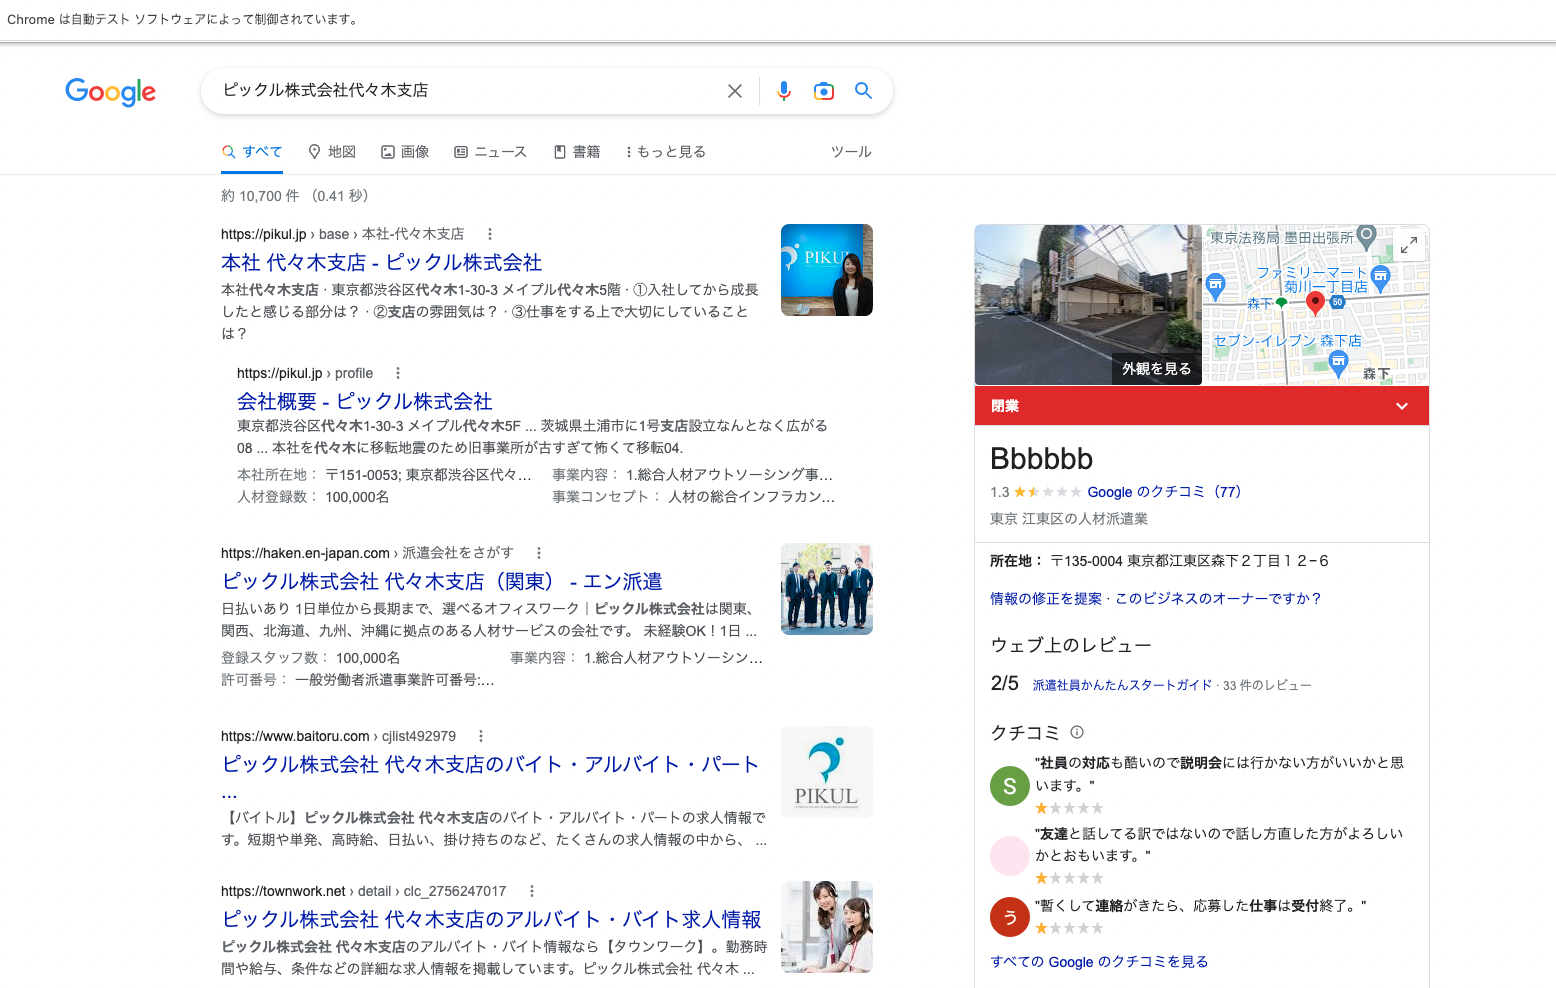
Task: Open the もっと見る menu
Action: (x=666, y=152)
